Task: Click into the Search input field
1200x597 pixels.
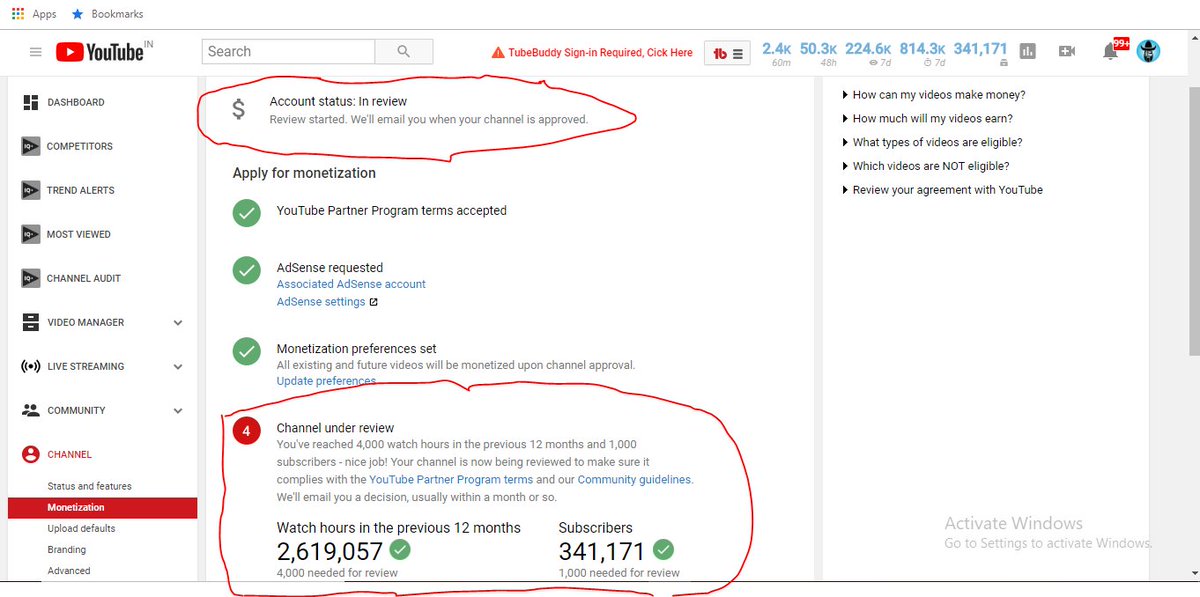Action: click(x=288, y=51)
